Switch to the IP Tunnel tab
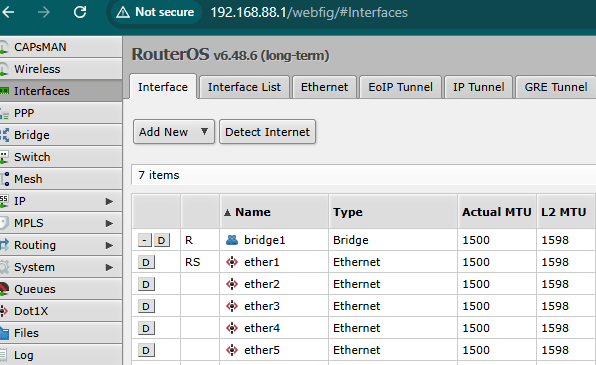Screen dimensions: 596x365 479,87
